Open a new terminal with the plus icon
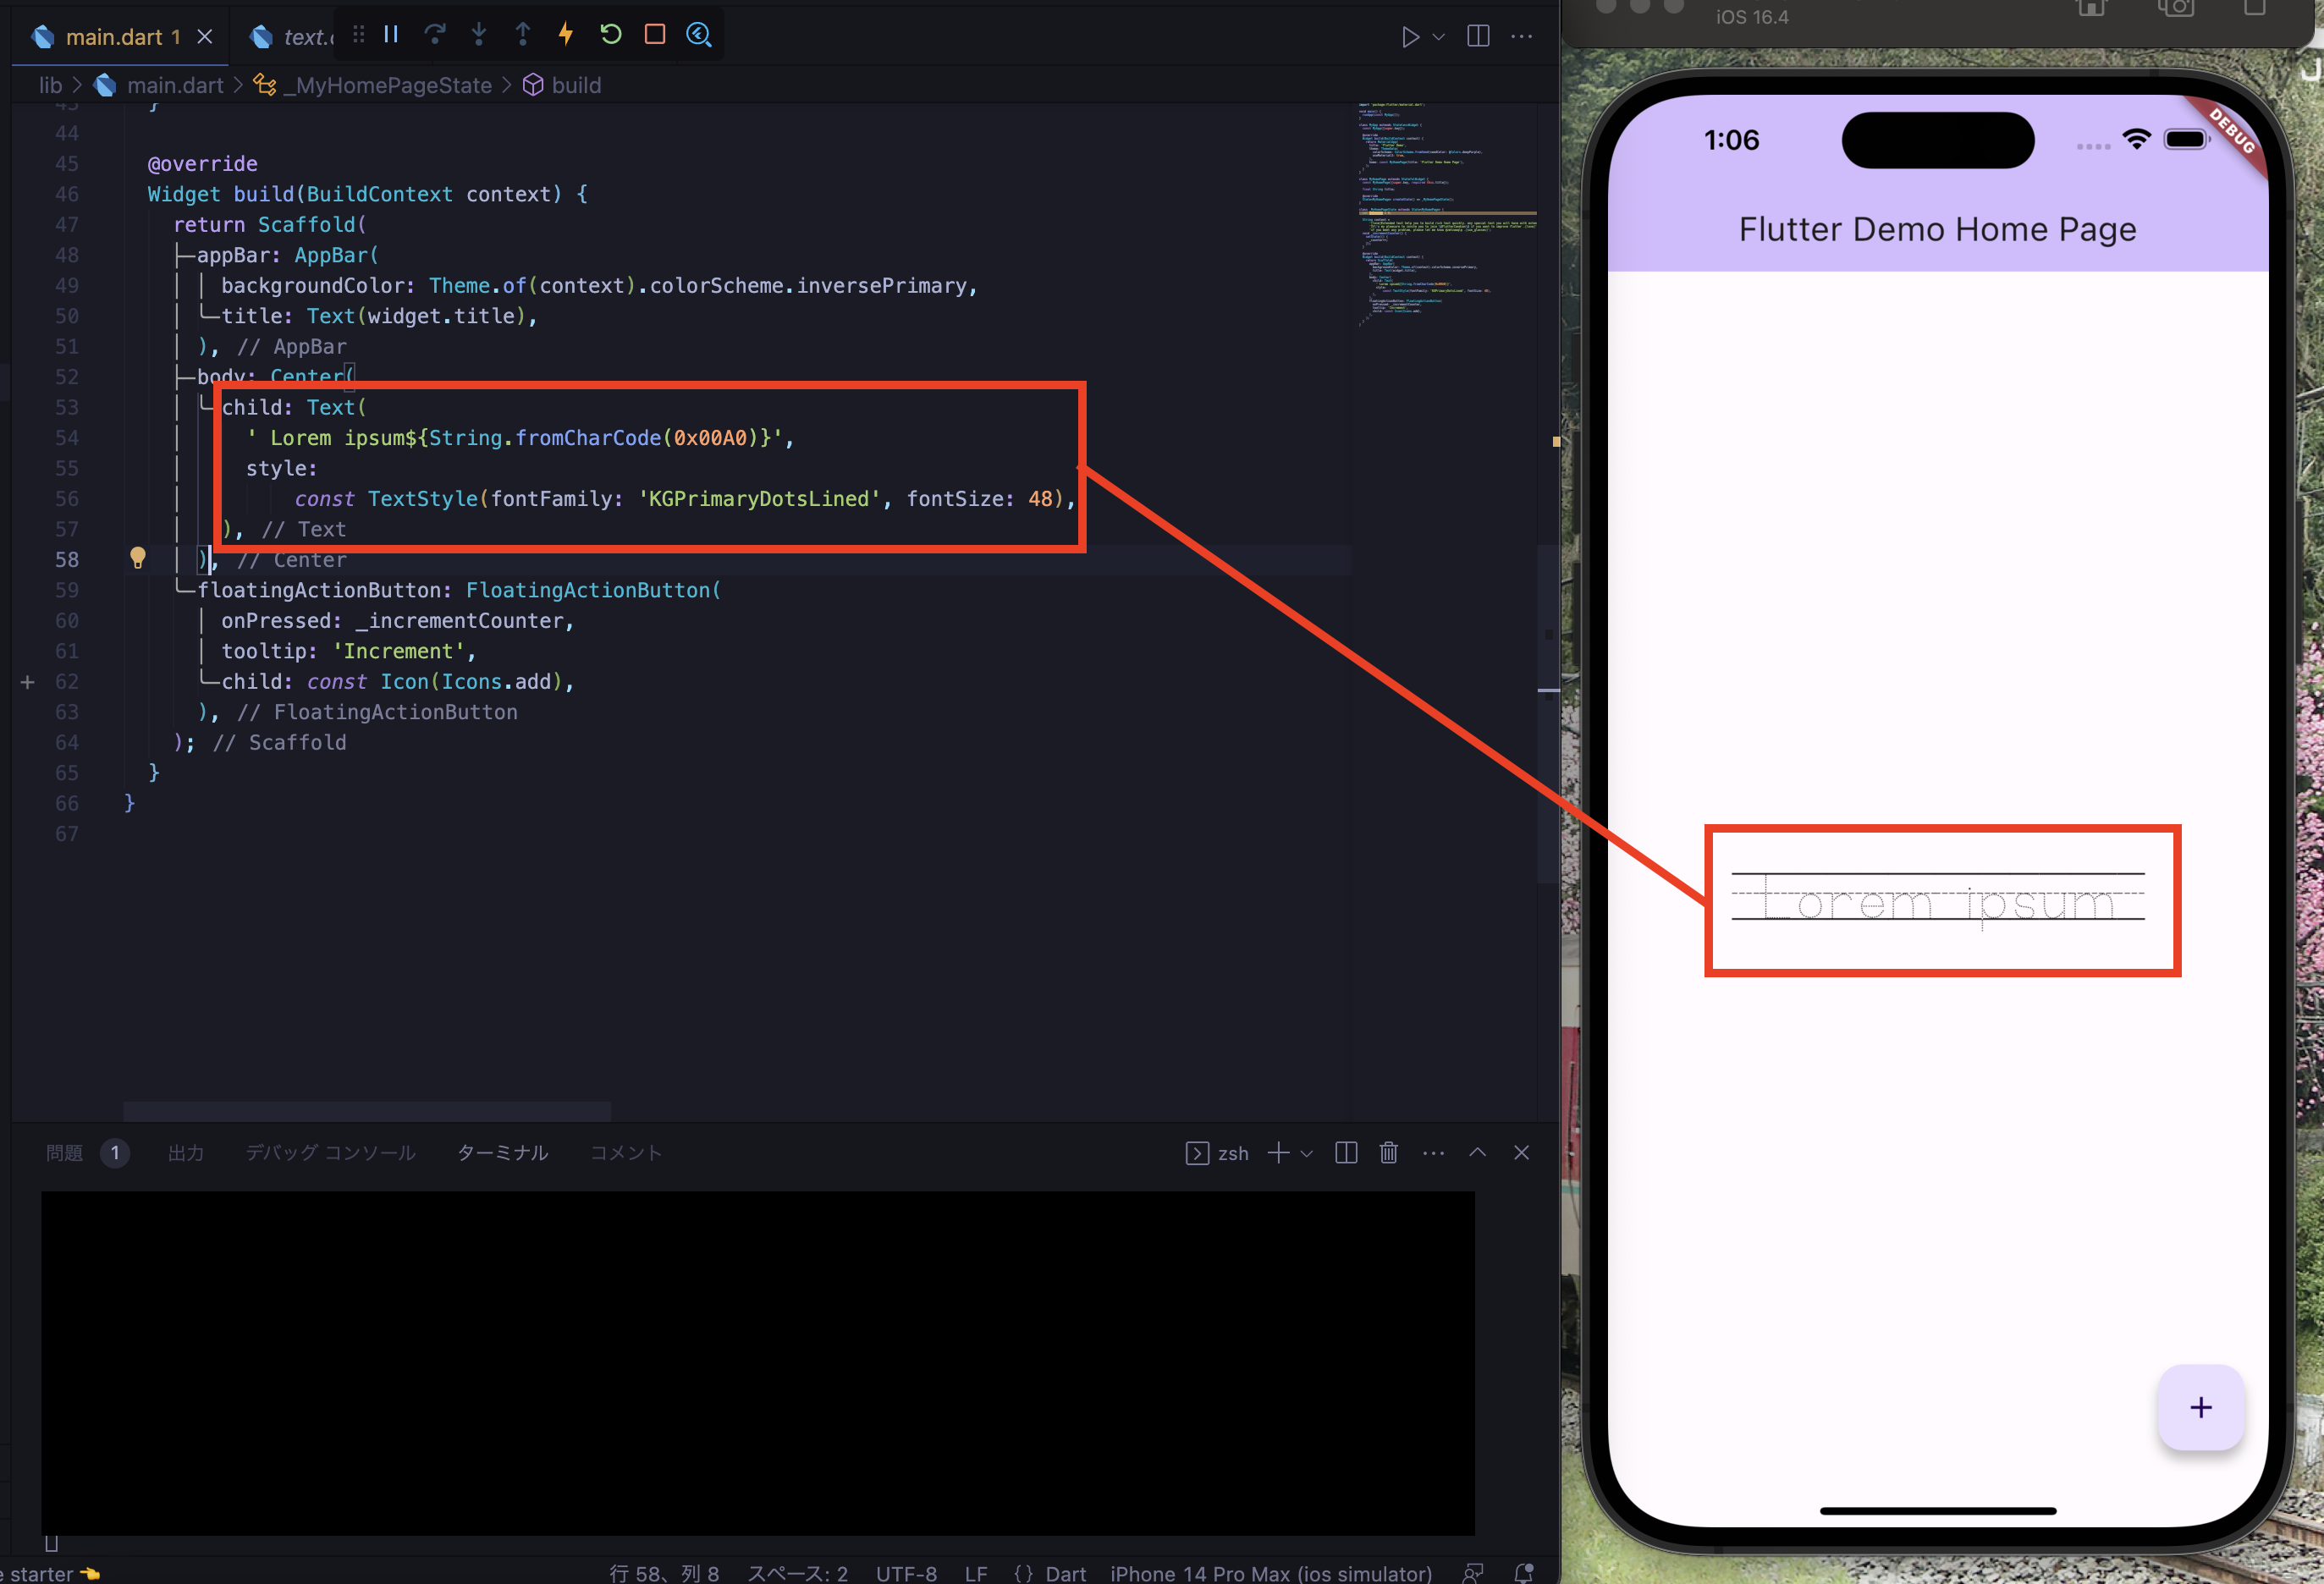This screenshot has width=2324, height=1584. coord(1277,1152)
